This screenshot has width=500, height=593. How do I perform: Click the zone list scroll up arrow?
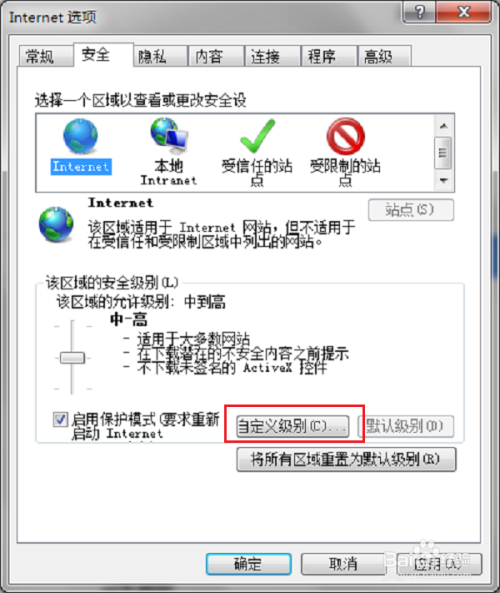point(444,126)
